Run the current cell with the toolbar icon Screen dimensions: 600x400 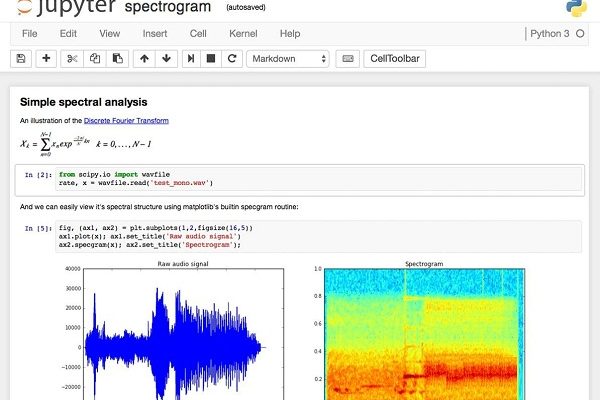tap(193, 59)
